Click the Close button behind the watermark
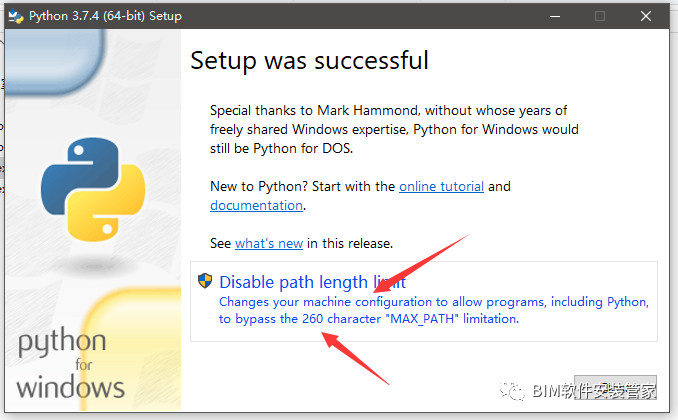 pos(615,387)
